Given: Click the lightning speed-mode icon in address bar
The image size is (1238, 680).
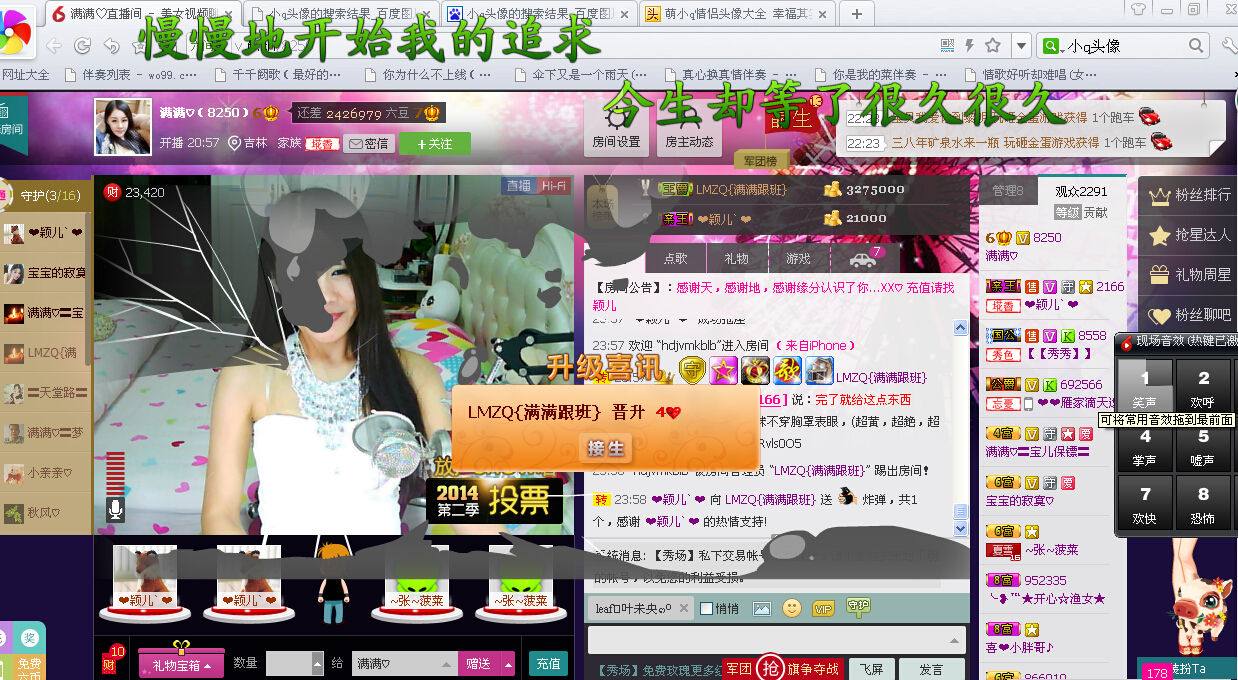Looking at the screenshot, I should (x=969, y=46).
